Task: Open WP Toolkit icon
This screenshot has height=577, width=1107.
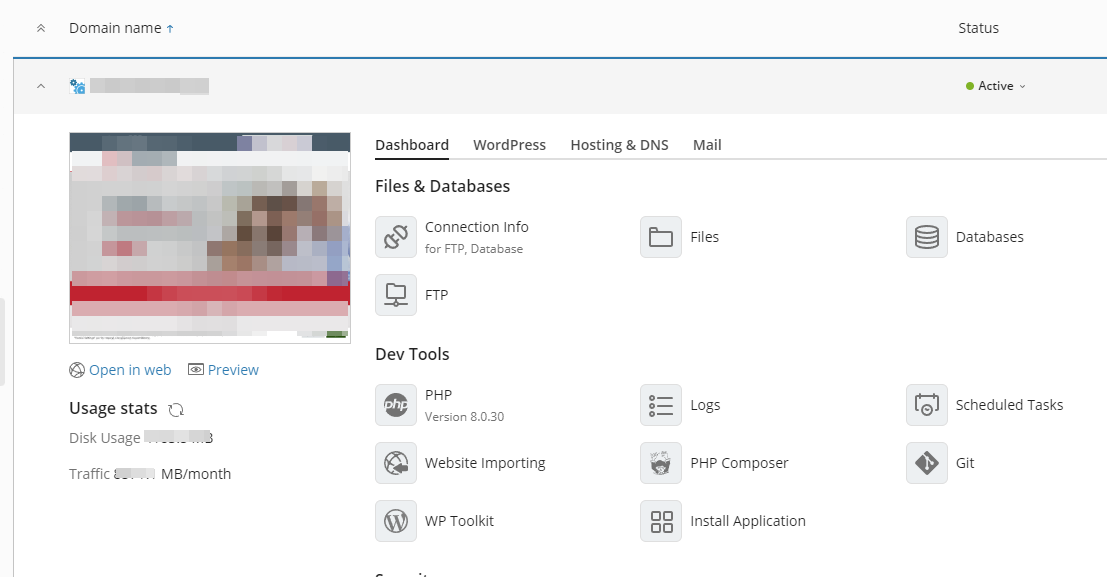Action: 396,521
